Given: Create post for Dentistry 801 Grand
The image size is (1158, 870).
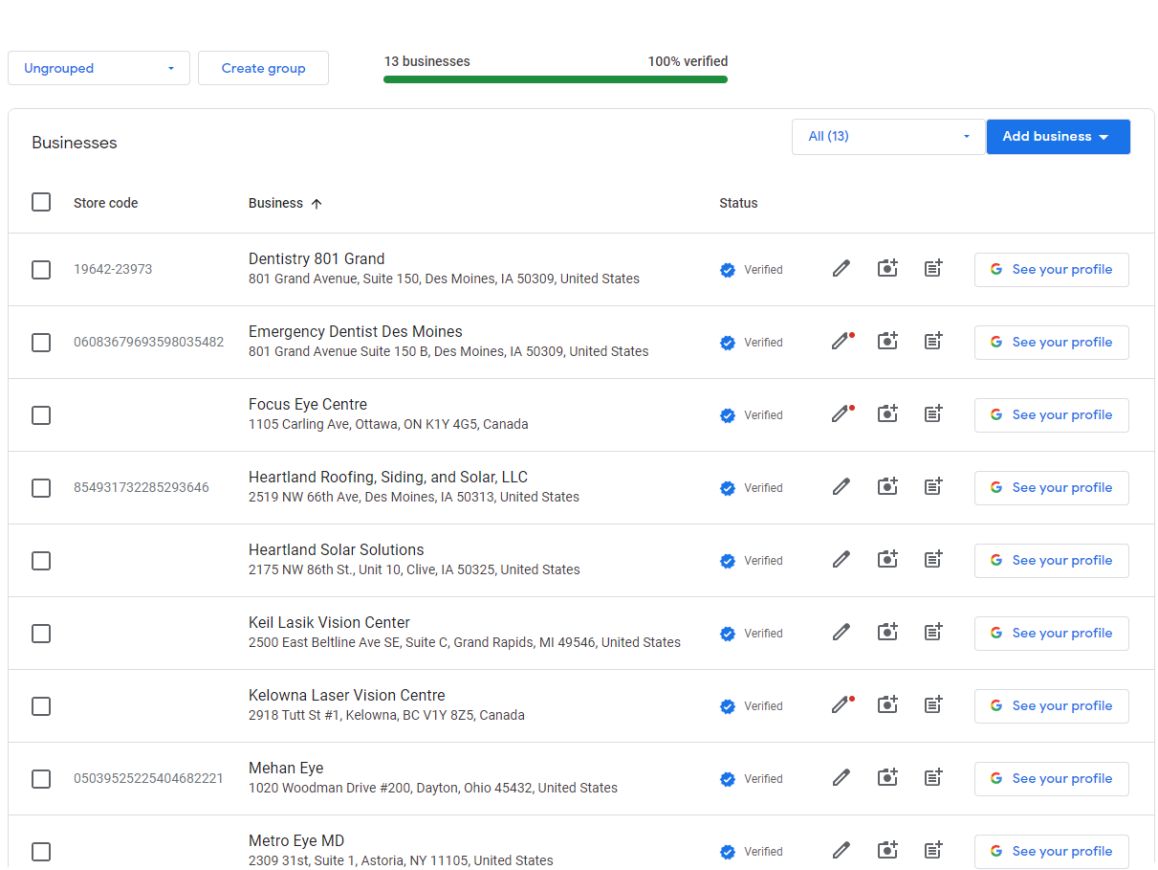Looking at the screenshot, I should coord(933,268).
